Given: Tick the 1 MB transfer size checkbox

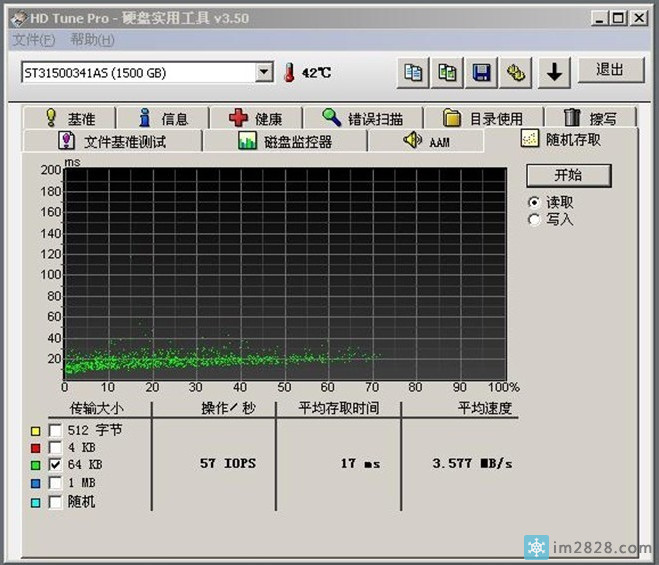Looking at the screenshot, I should 56,484.
